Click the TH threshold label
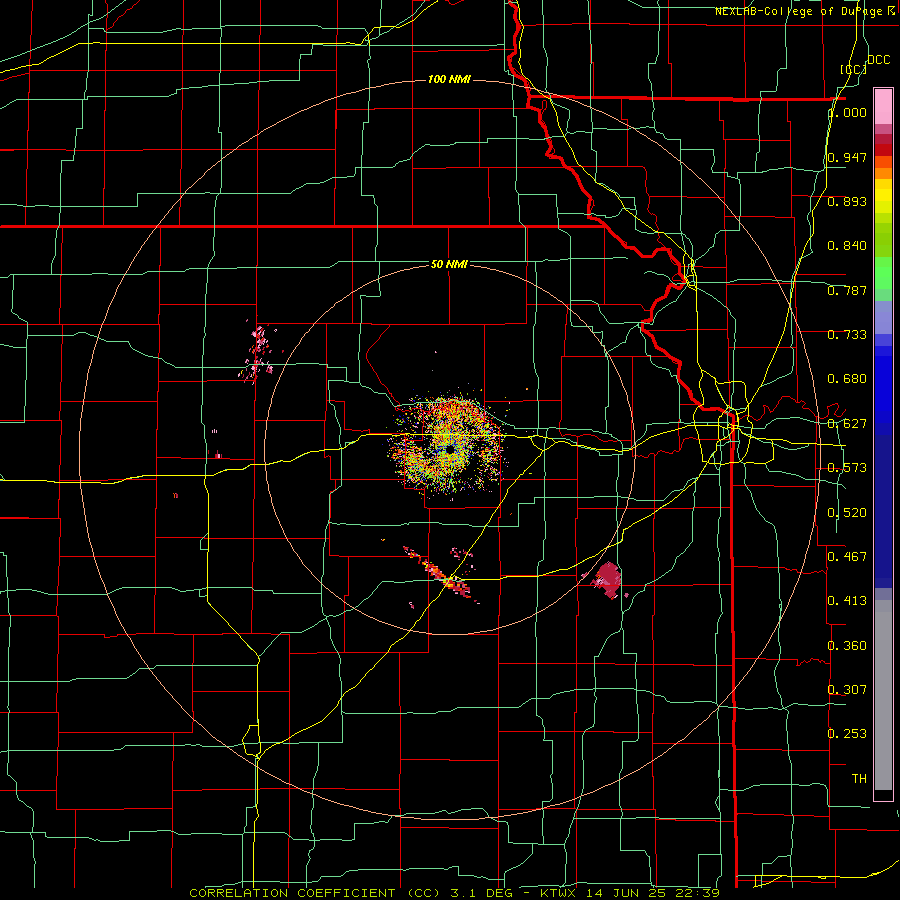The image size is (900, 900). point(859,779)
